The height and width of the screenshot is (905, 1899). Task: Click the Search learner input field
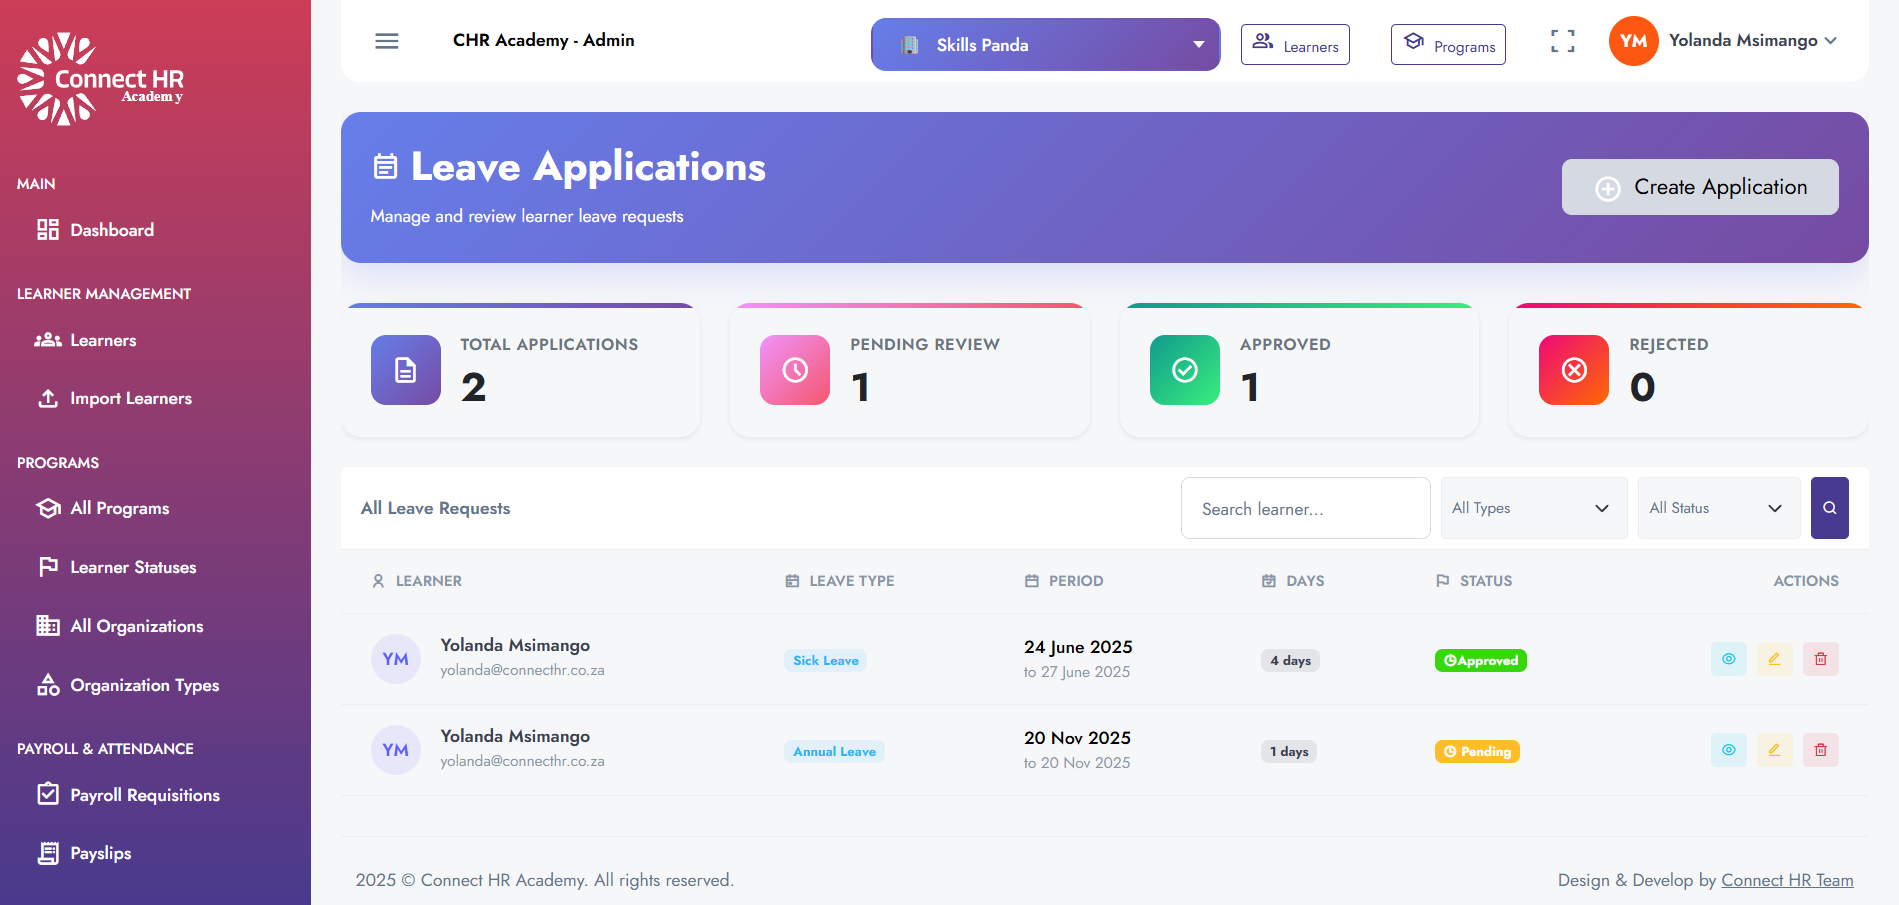(1305, 508)
